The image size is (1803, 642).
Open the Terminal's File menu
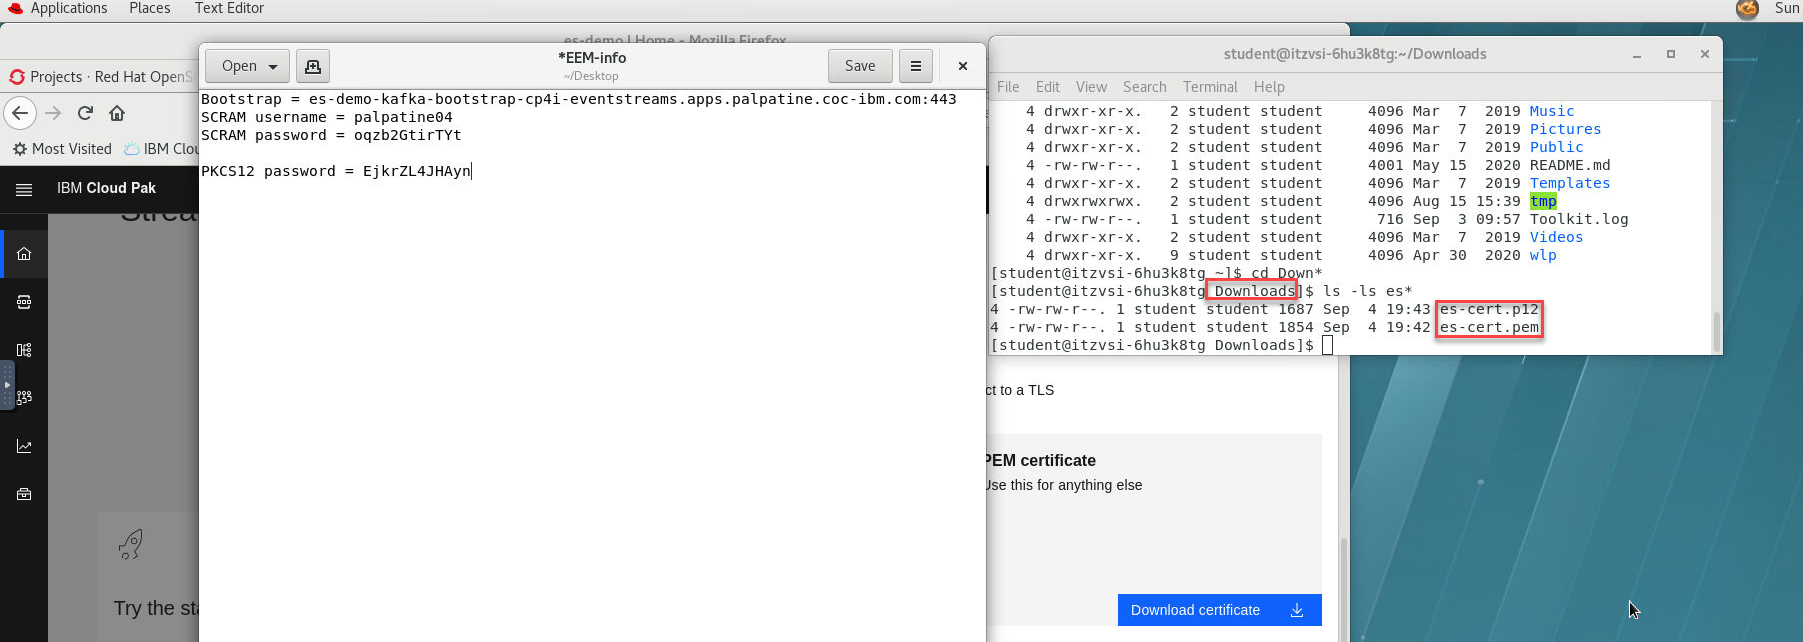tap(1008, 87)
